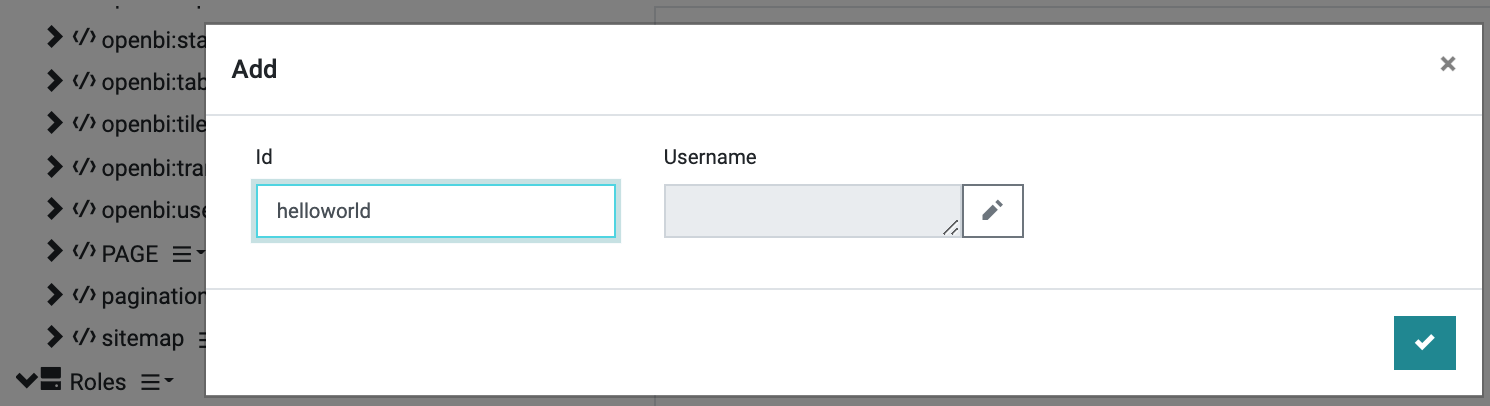
Task: Click the server icon next to Roles
Action: pos(51,381)
